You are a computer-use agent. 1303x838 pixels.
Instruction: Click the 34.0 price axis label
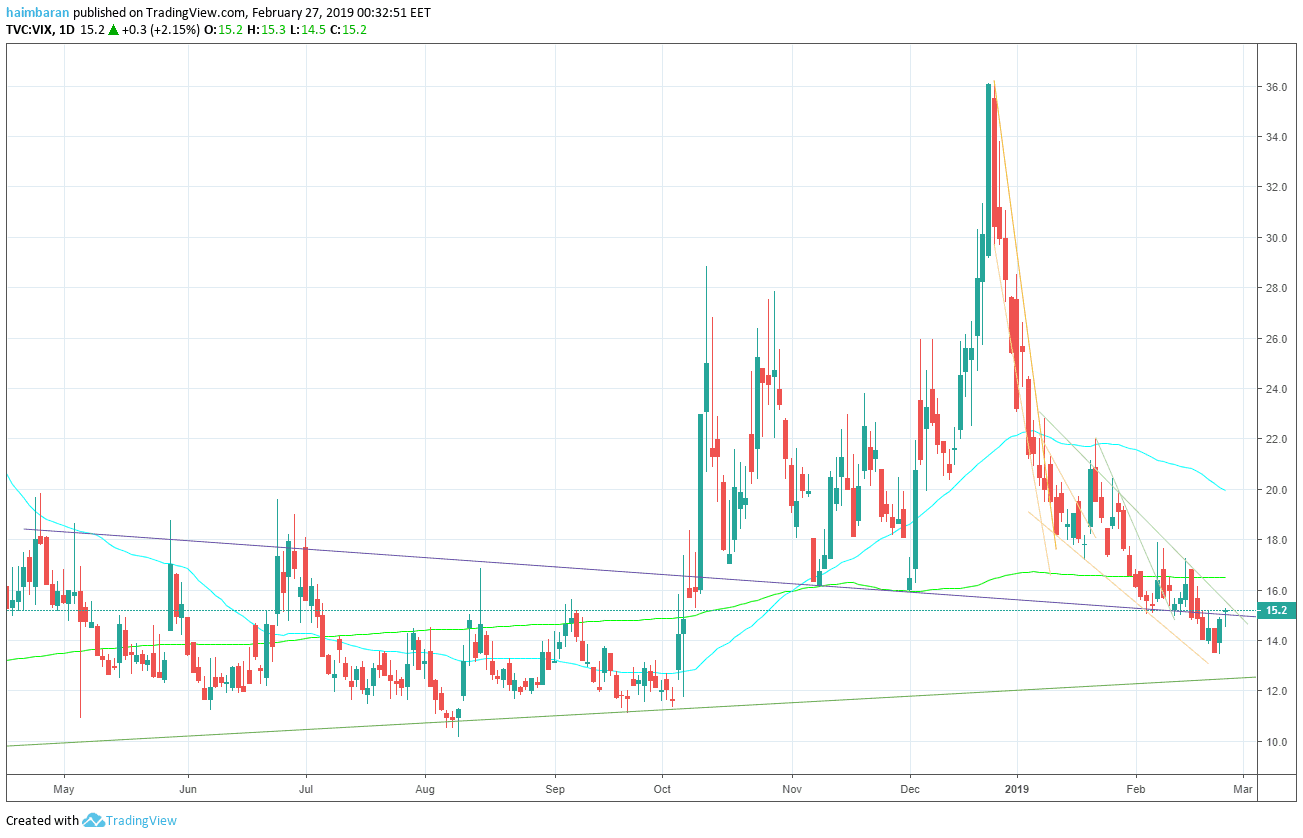point(1275,137)
